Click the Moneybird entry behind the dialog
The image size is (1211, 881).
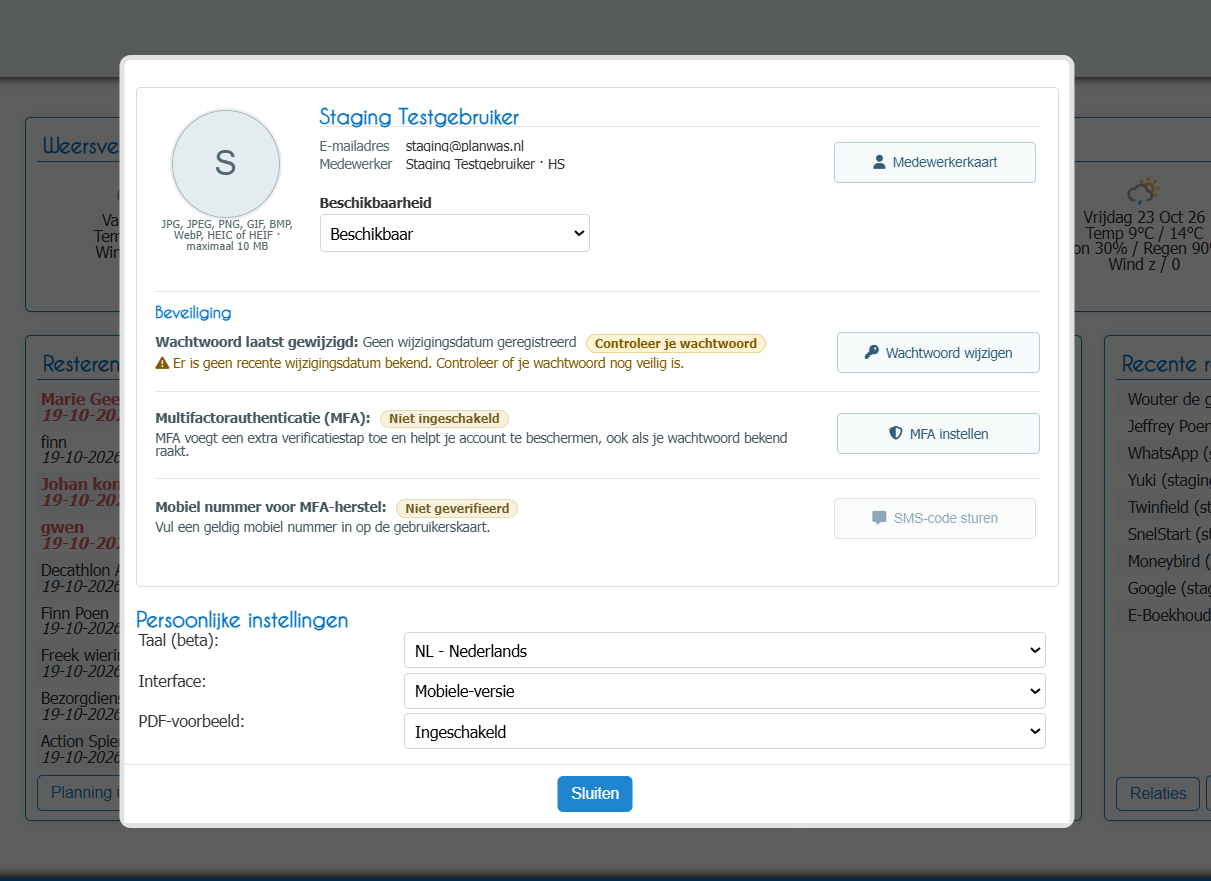pyautogui.click(x=1169, y=561)
